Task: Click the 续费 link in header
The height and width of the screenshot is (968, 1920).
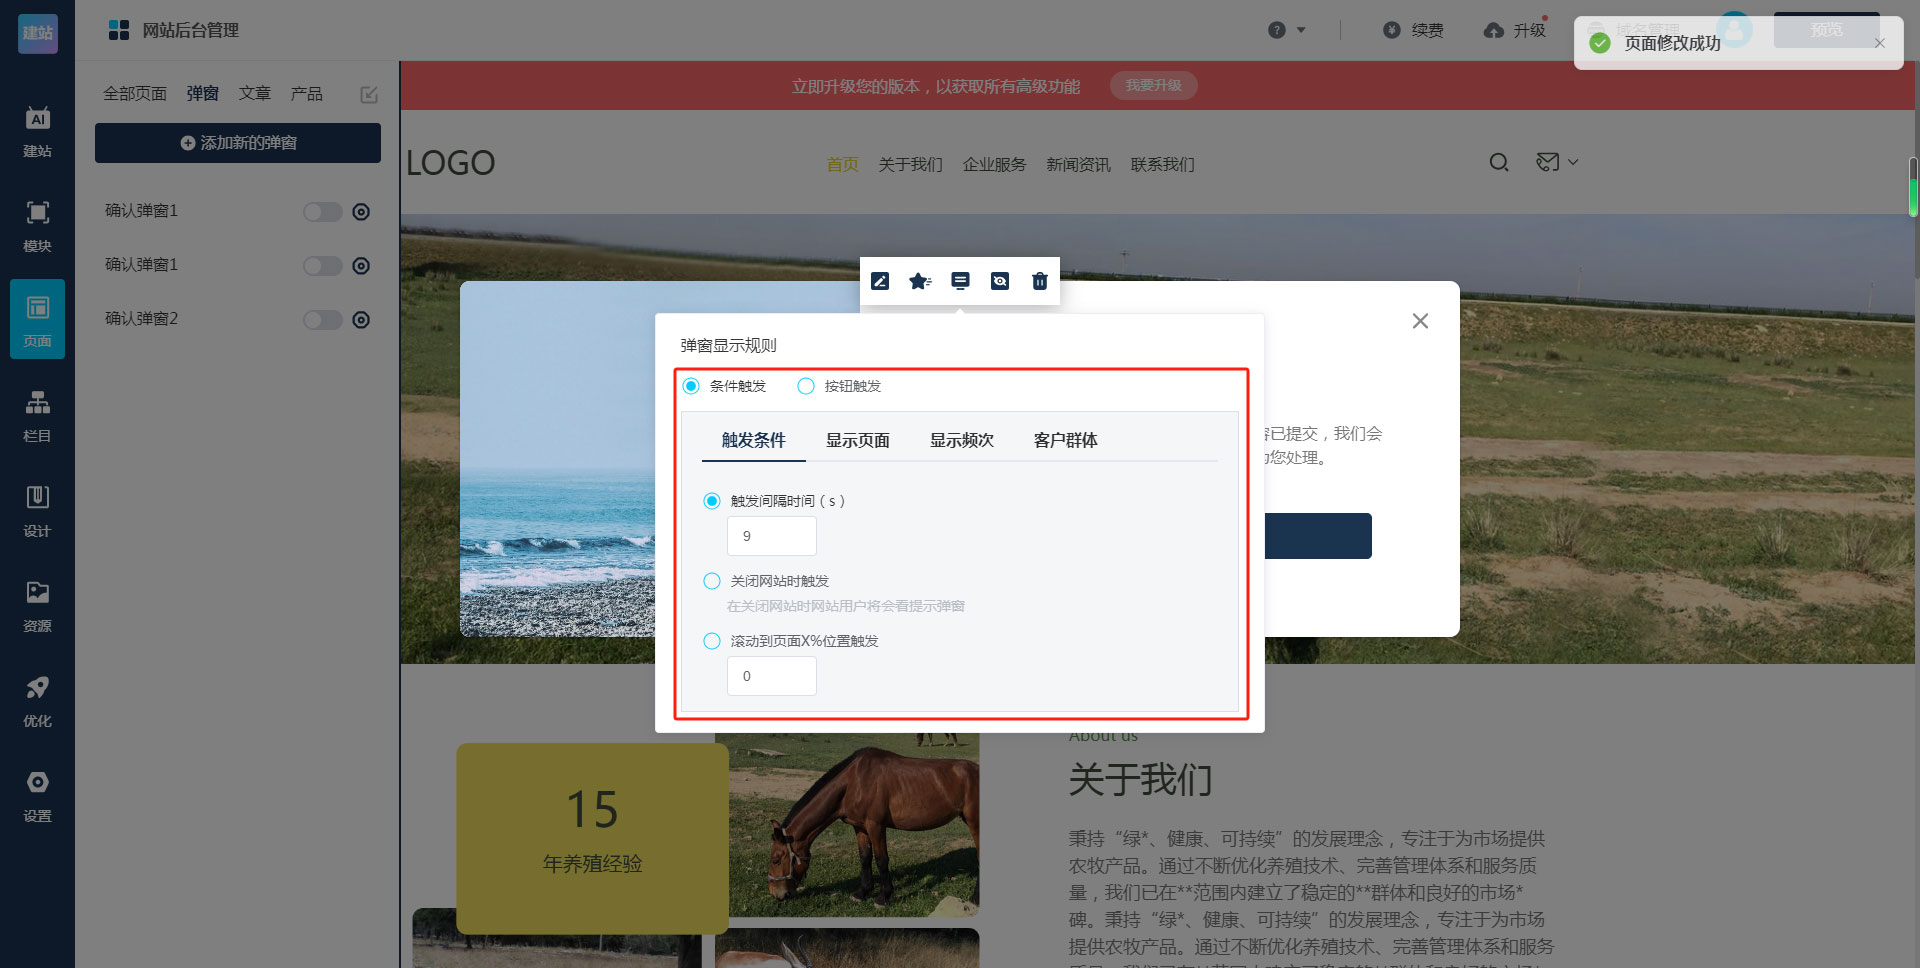Action: coord(1427,30)
